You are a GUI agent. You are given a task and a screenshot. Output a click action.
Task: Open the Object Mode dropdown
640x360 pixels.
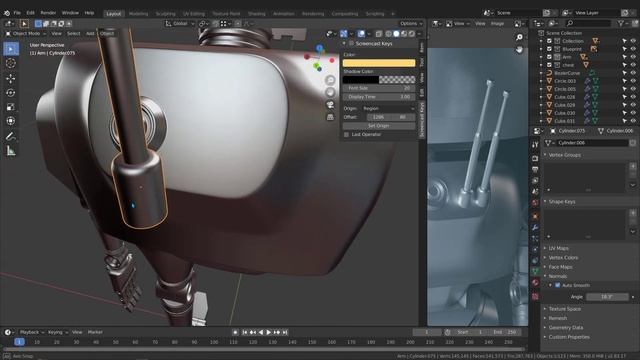pyautogui.click(x=25, y=33)
